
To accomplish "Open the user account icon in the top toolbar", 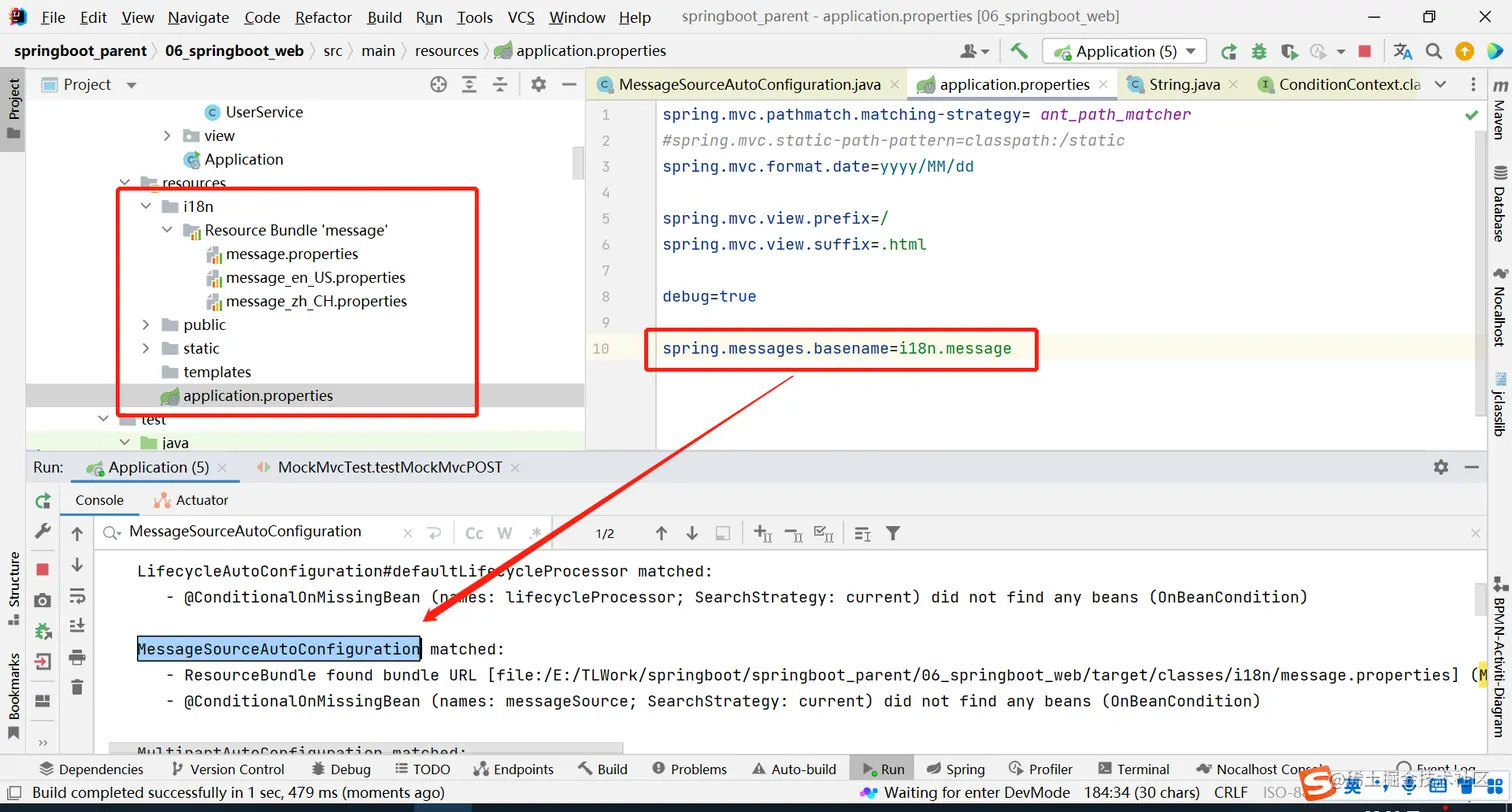I will (x=974, y=51).
